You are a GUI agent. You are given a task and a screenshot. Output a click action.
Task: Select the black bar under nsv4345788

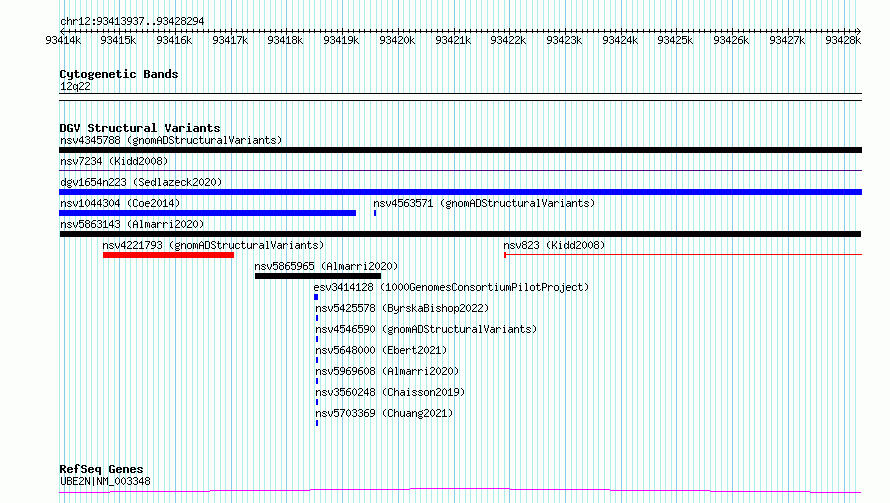coord(460,150)
